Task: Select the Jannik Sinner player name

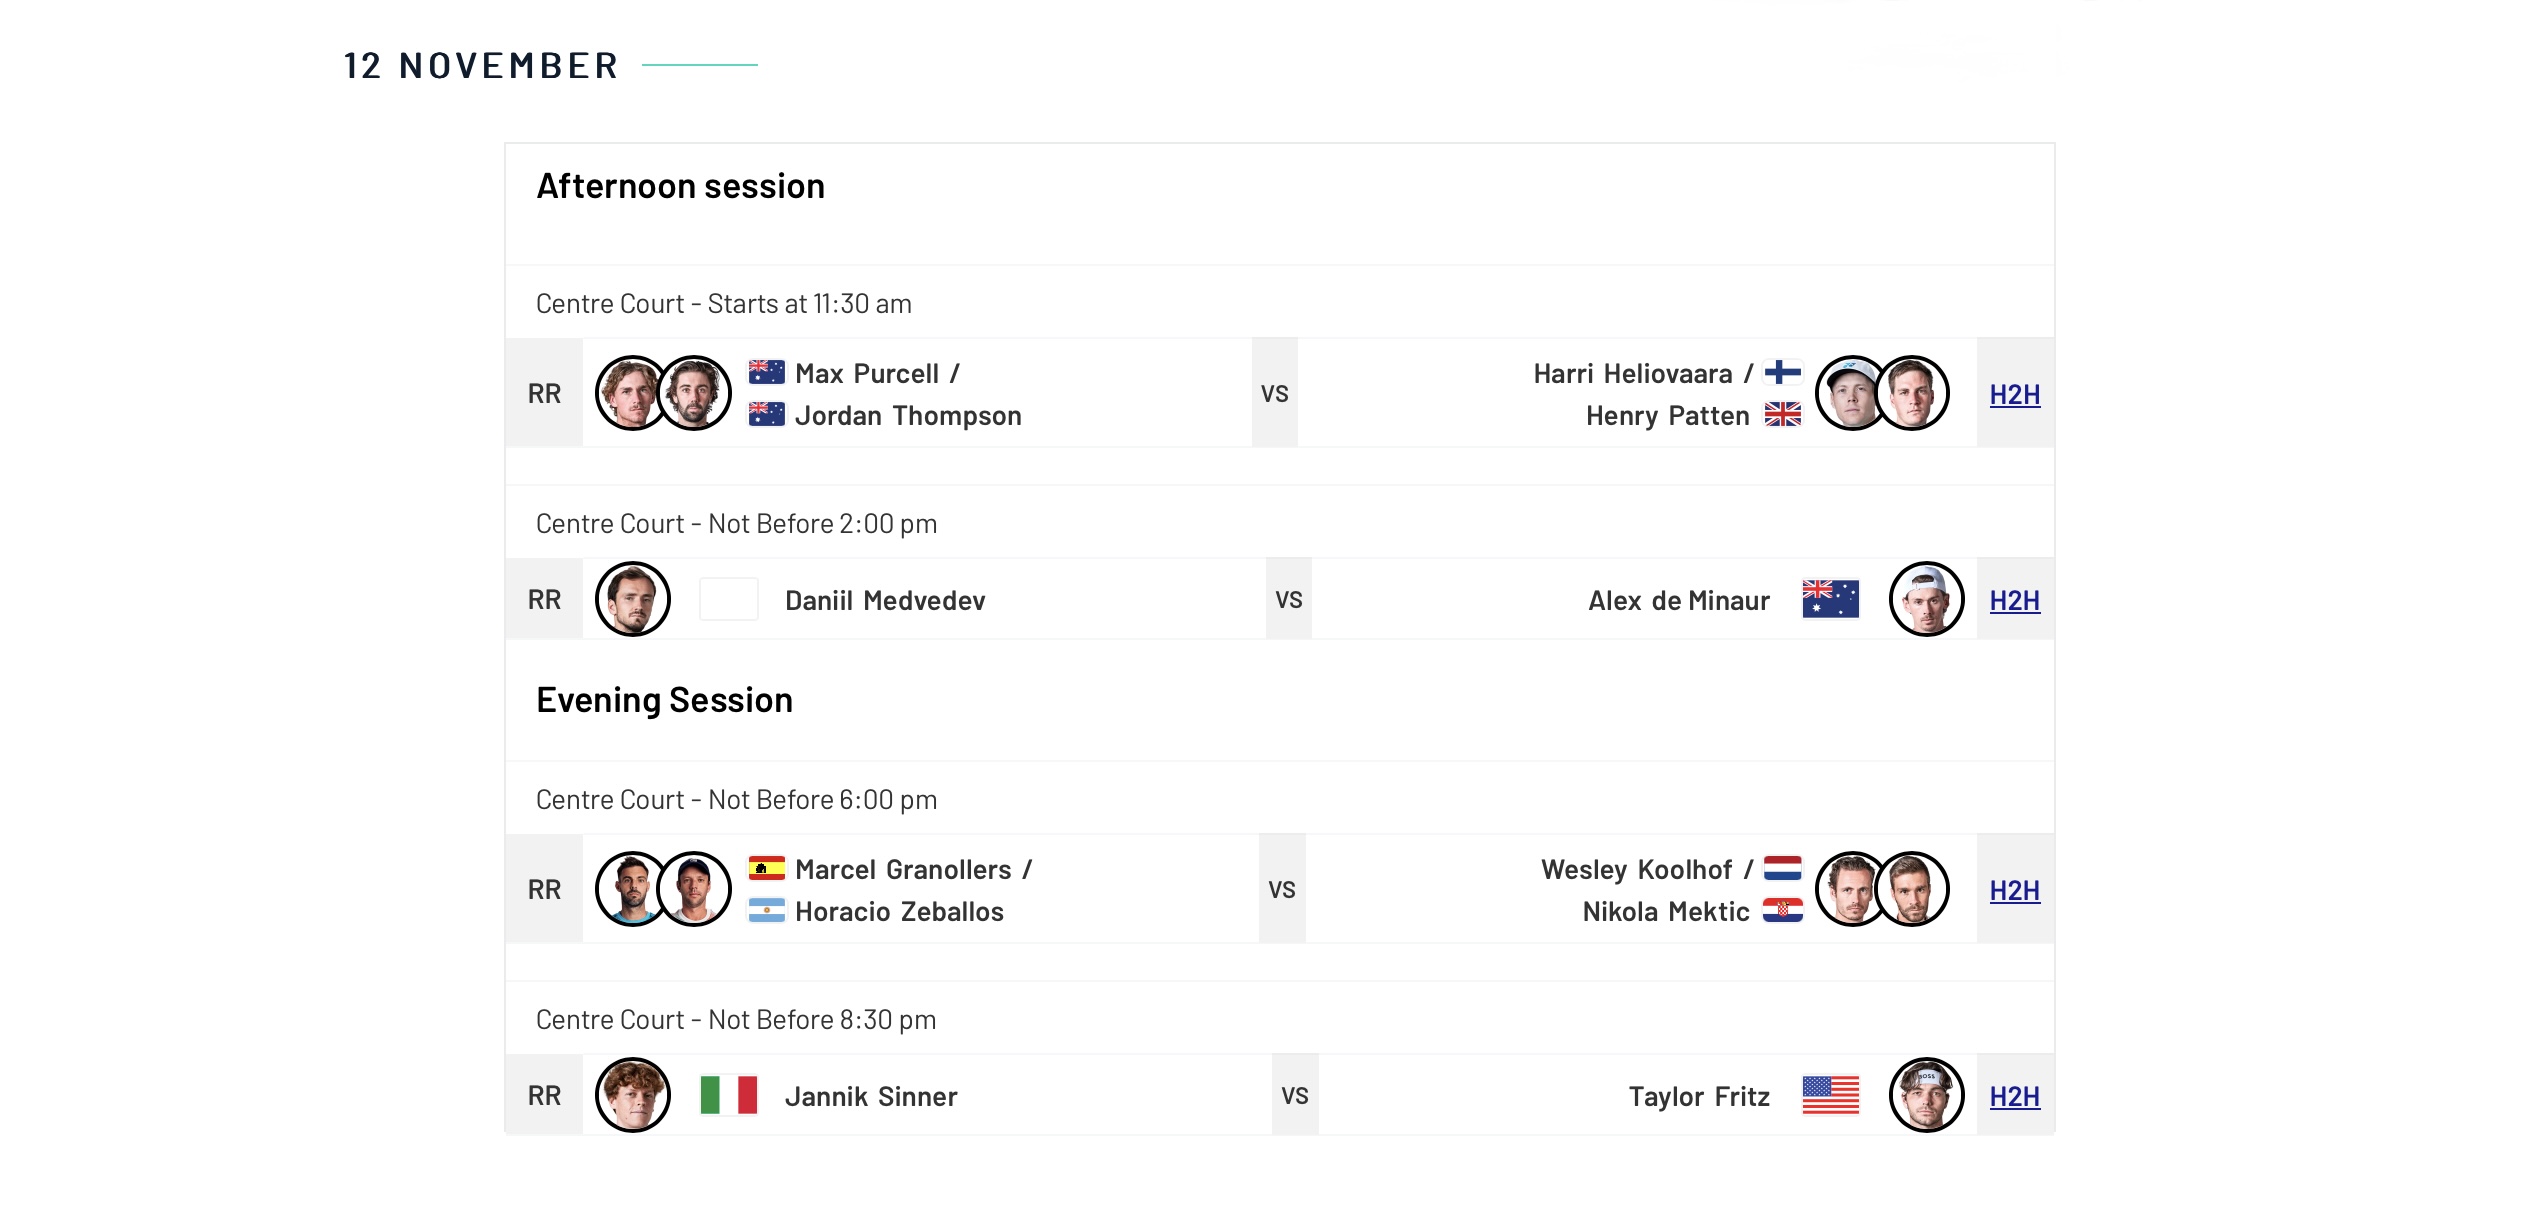Action: [x=871, y=1097]
